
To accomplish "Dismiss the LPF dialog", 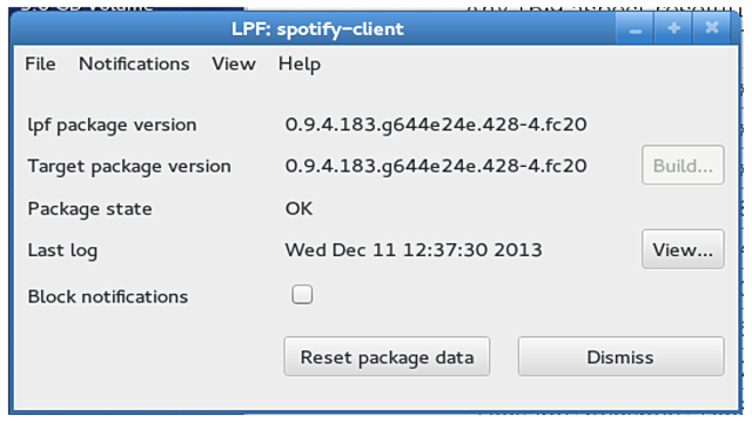I will [x=620, y=357].
